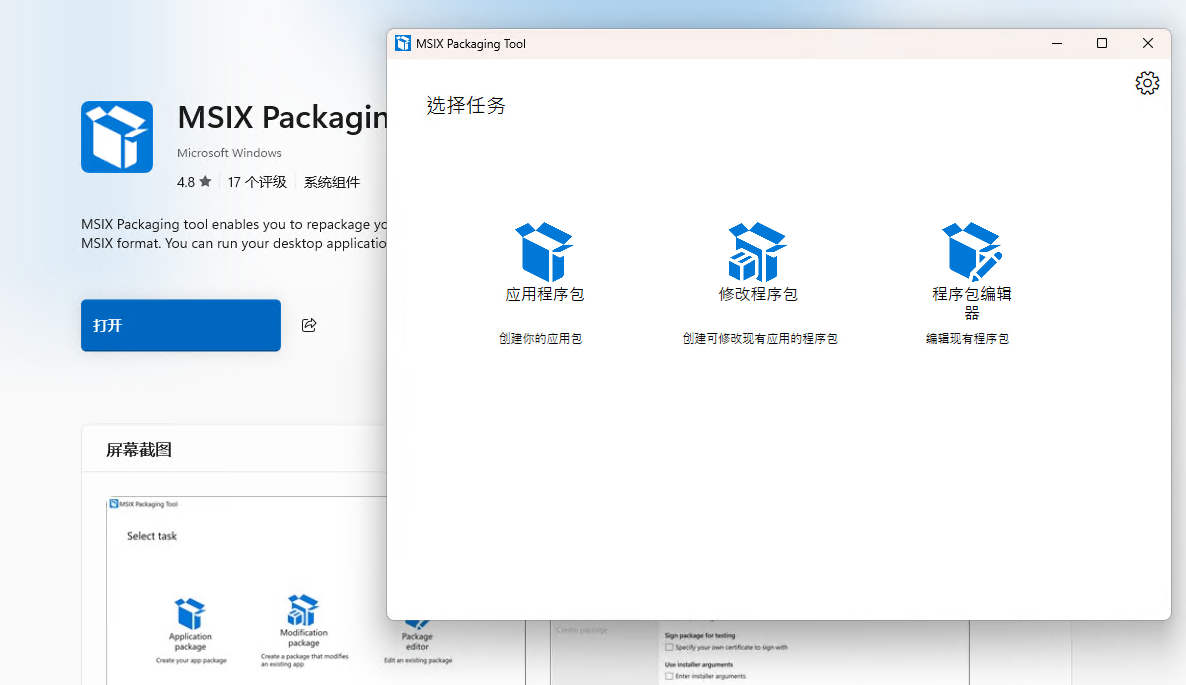The width and height of the screenshot is (1186, 685).
Task: Click the 创建可修改现有应用的程序包 description
Action: [760, 339]
